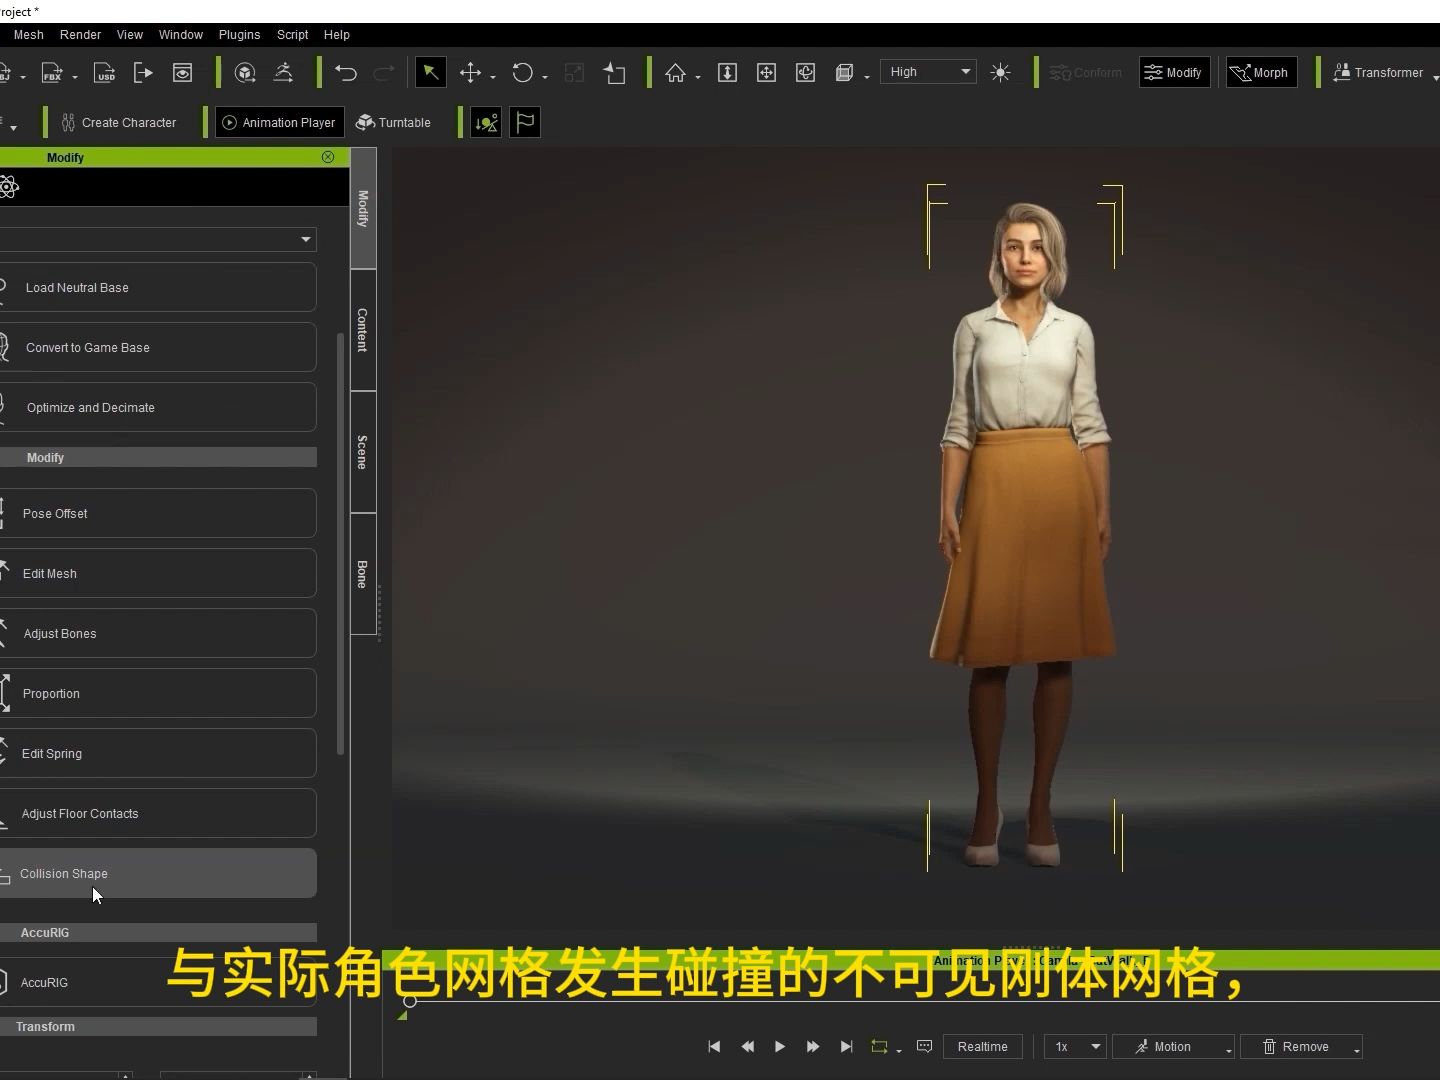1440x1080 pixels.
Task: Click the FBX export icon
Action: click(x=51, y=73)
